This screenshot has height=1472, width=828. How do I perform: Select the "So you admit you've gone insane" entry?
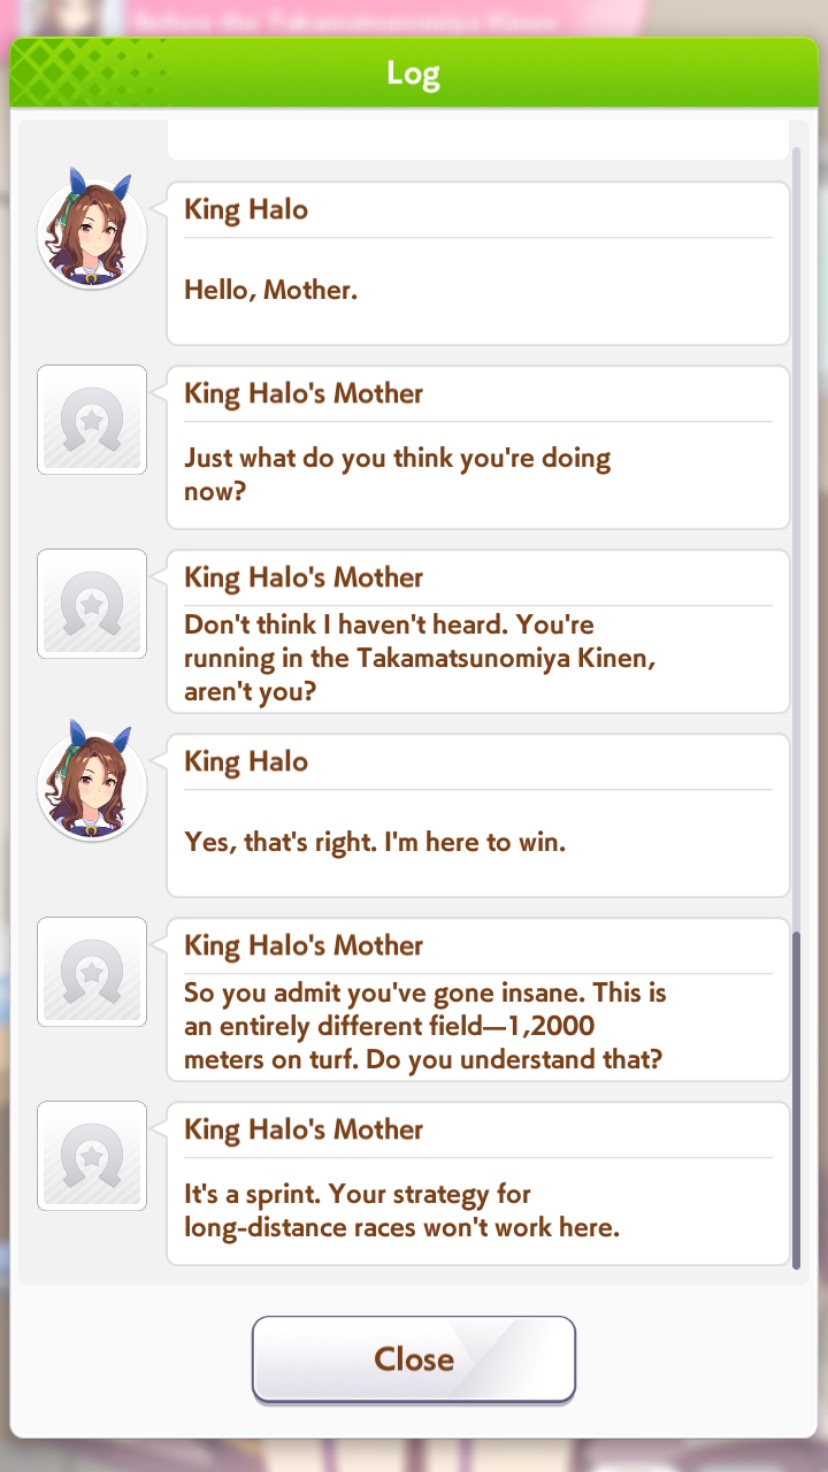pyautogui.click(x=478, y=999)
